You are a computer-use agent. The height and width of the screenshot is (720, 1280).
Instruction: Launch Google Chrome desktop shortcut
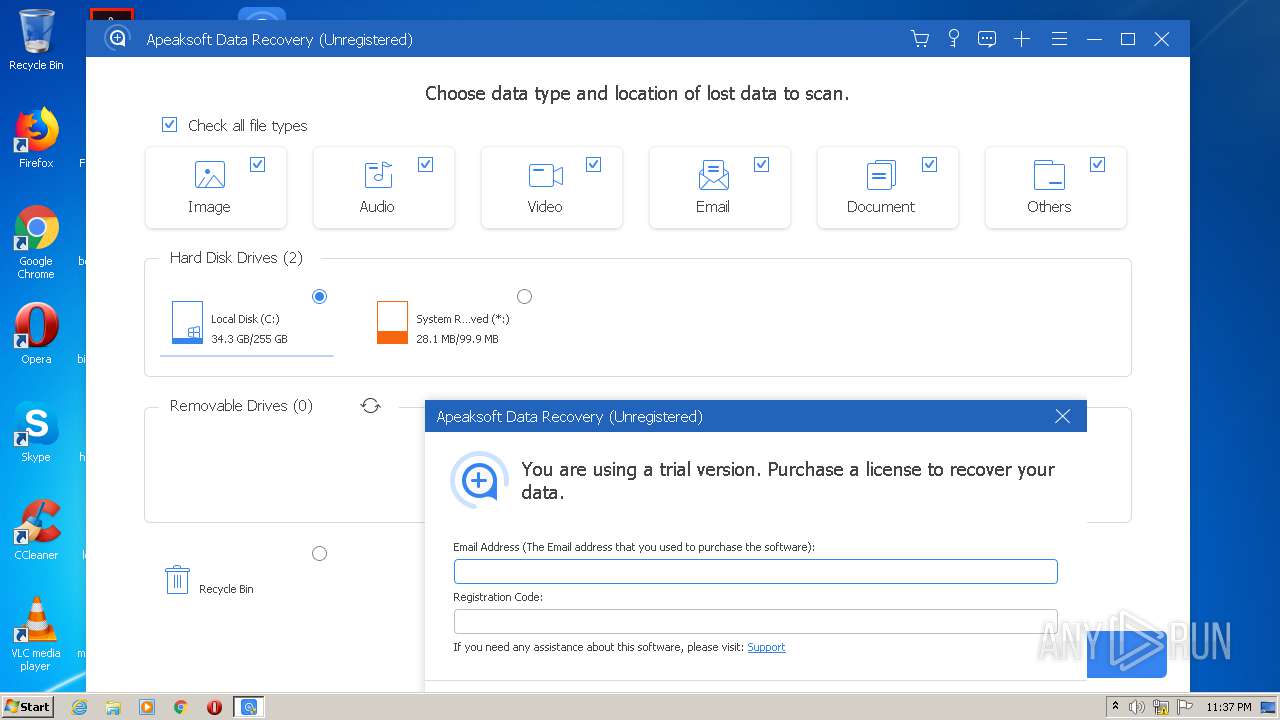tap(36, 242)
